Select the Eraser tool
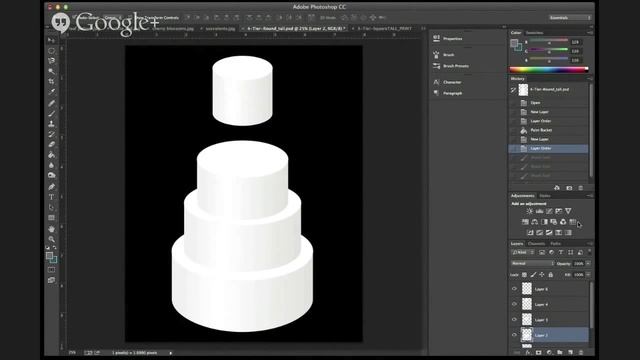The width and height of the screenshot is (640, 360). click(51, 144)
